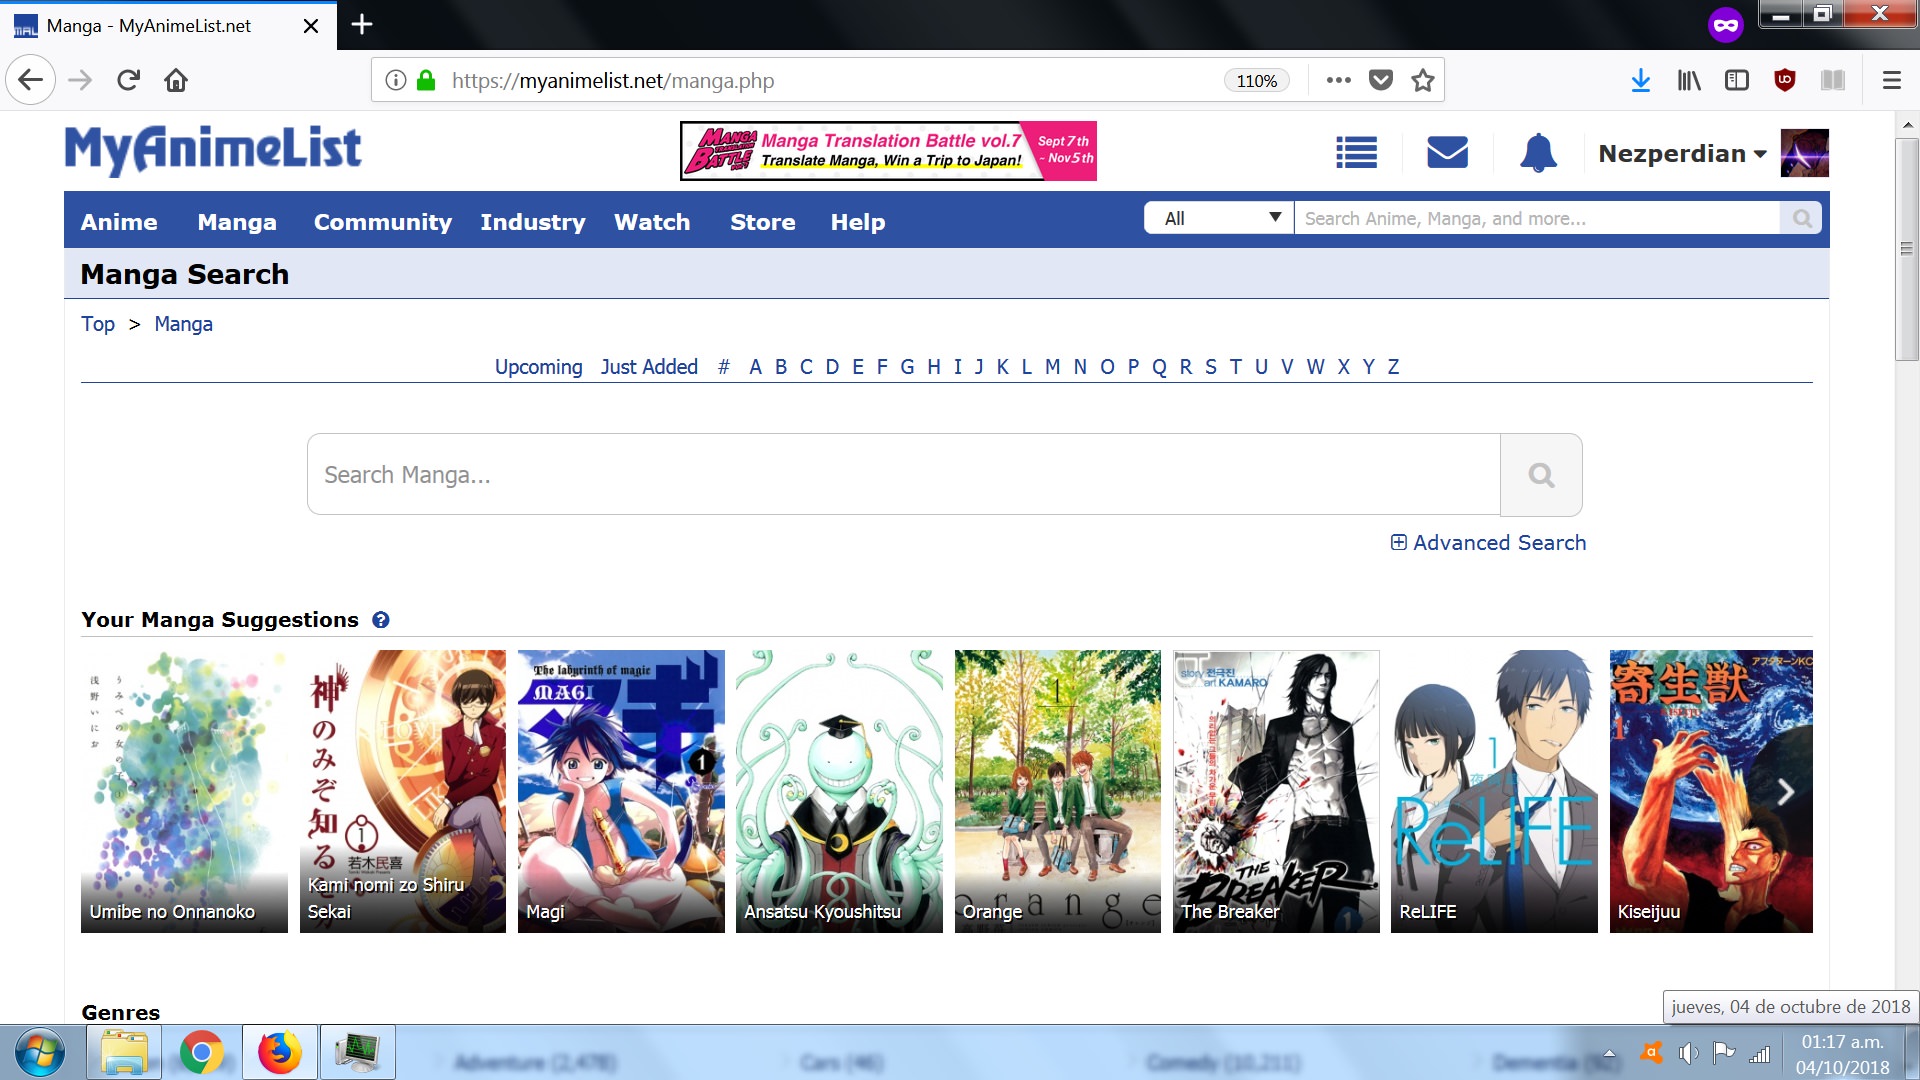Browse manga starting with letter Z
This screenshot has width=1920, height=1080.
coord(1393,367)
